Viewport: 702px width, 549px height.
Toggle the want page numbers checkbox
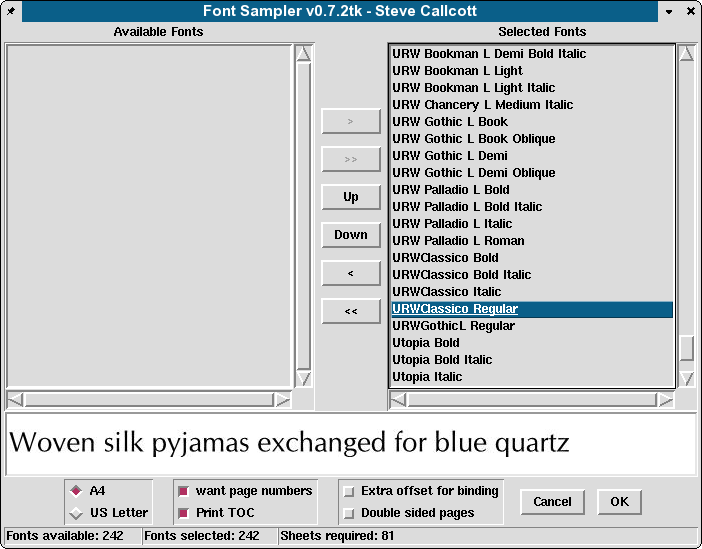coord(183,491)
